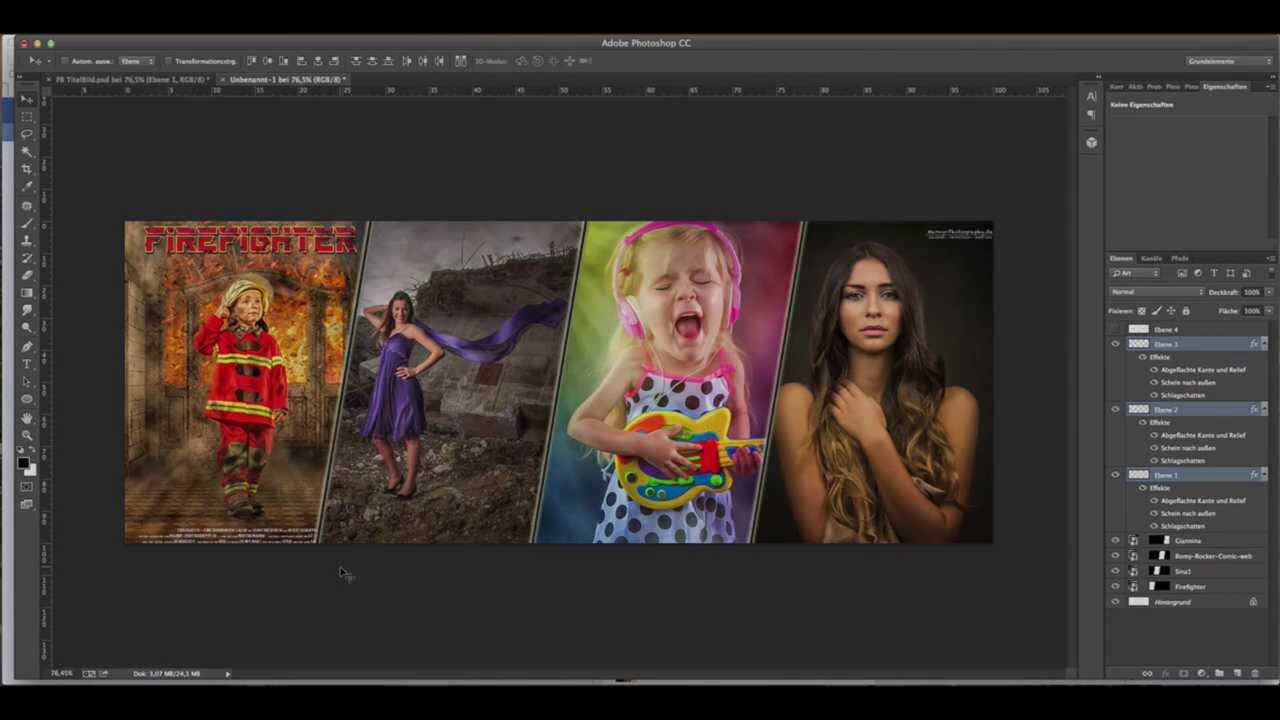Image resolution: width=1280 pixels, height=720 pixels.
Task: Select the Move tool in the toolbox
Action: coord(27,99)
